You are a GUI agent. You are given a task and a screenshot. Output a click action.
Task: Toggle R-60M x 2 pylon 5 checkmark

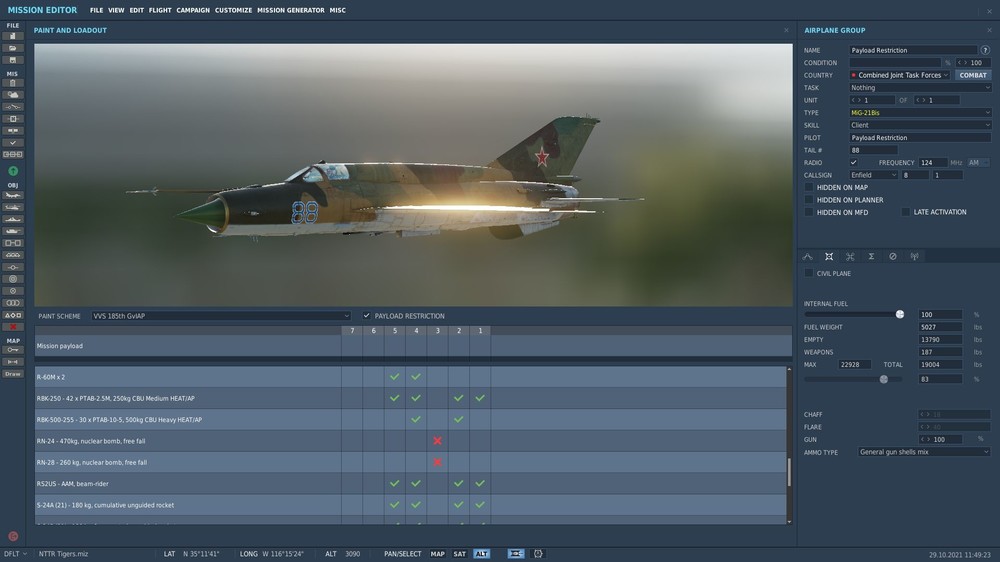tap(395, 377)
